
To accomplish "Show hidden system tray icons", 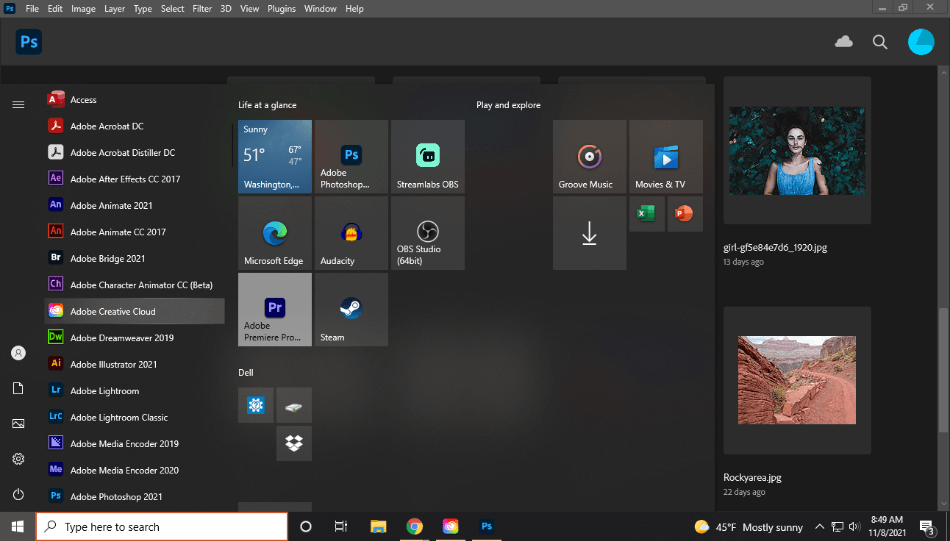I will (819, 526).
